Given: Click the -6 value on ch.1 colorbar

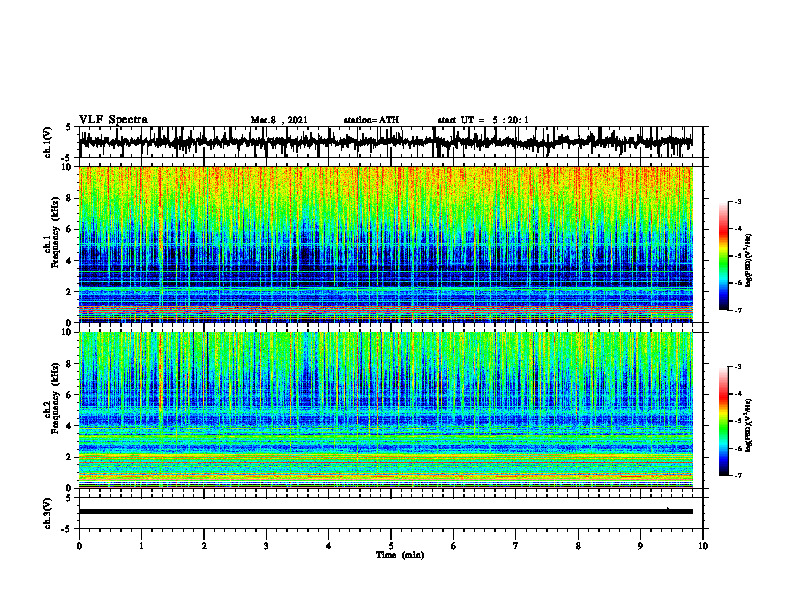Looking at the screenshot, I should 737,283.
